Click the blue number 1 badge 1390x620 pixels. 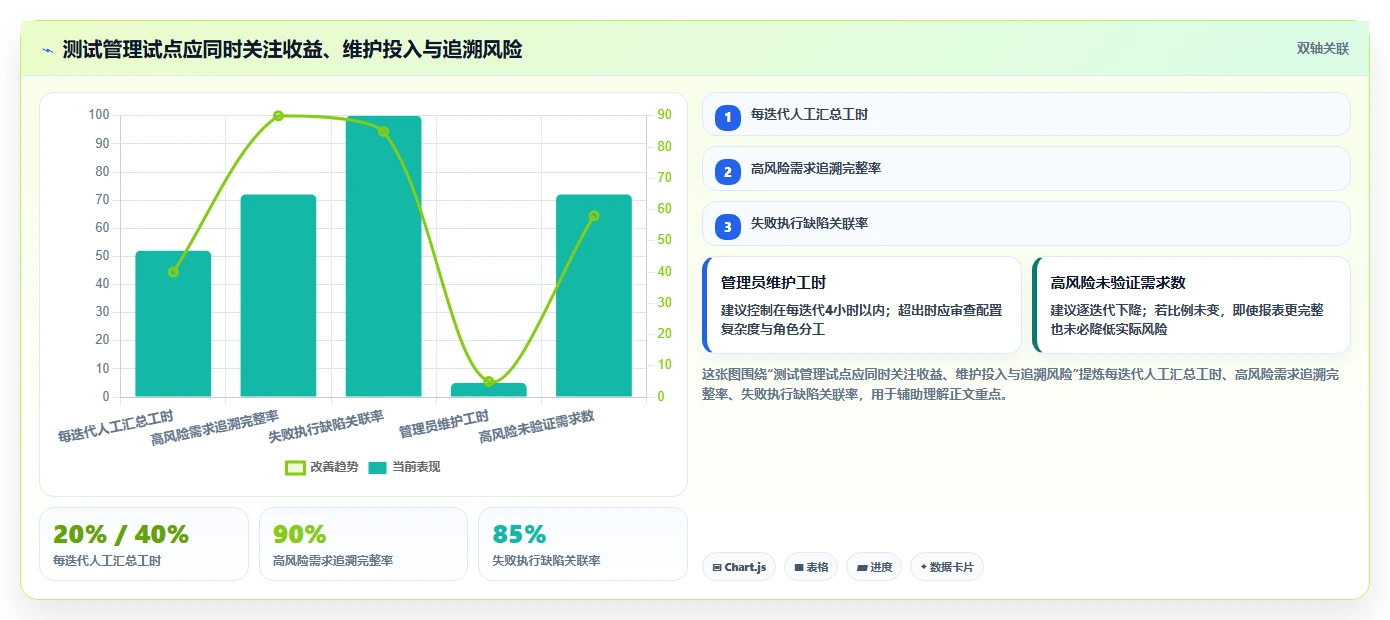pyautogui.click(x=728, y=117)
